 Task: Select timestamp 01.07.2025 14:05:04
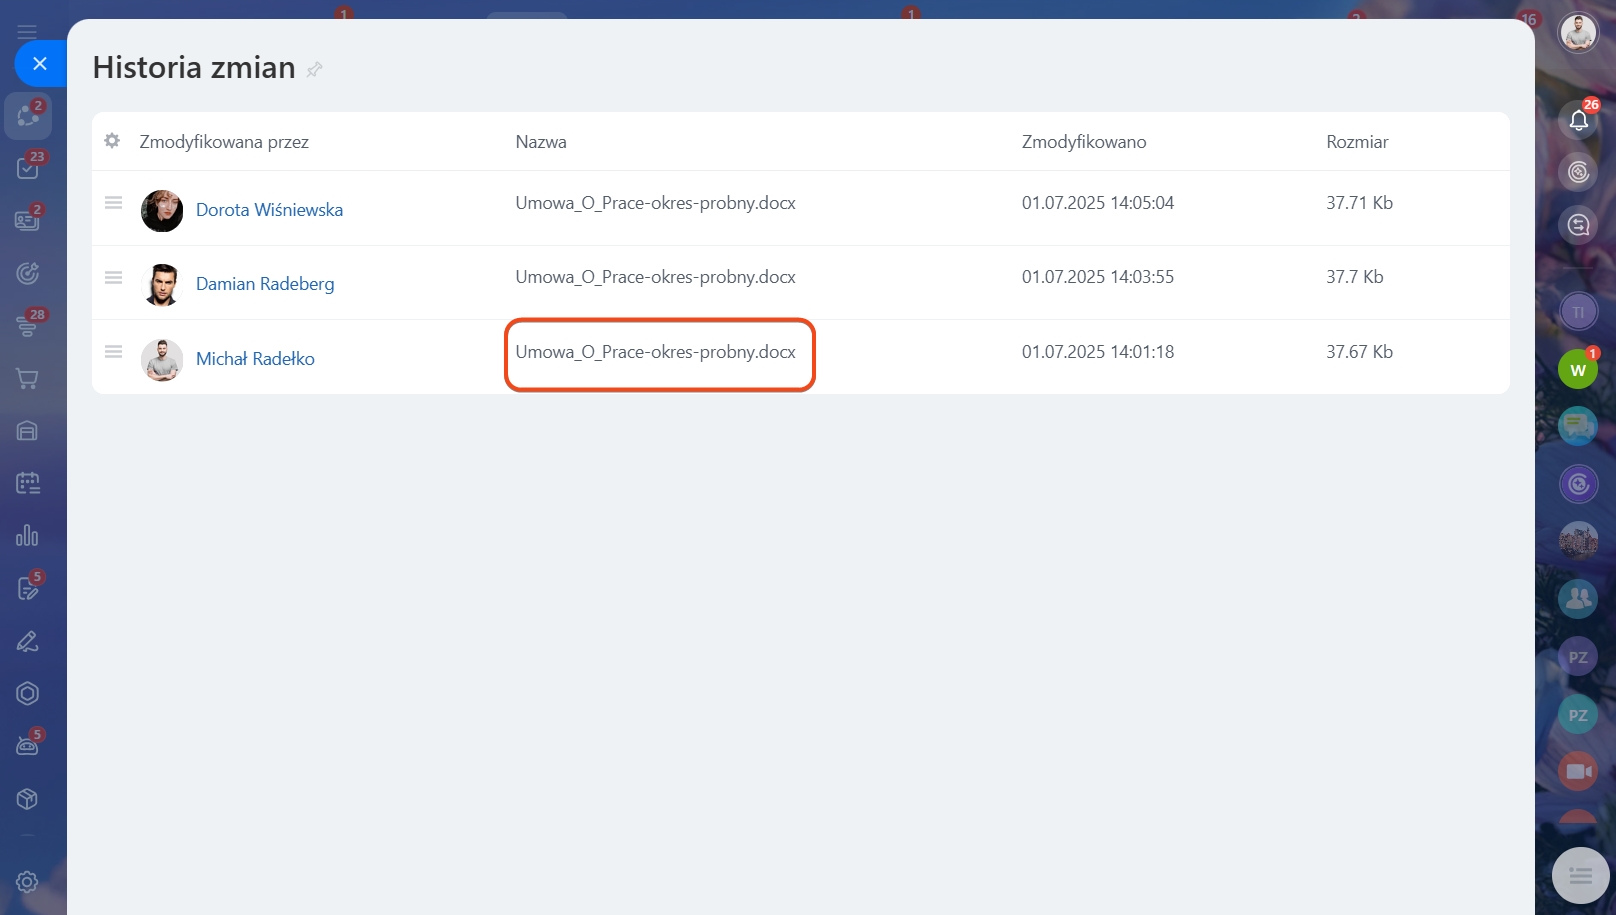coord(1098,203)
